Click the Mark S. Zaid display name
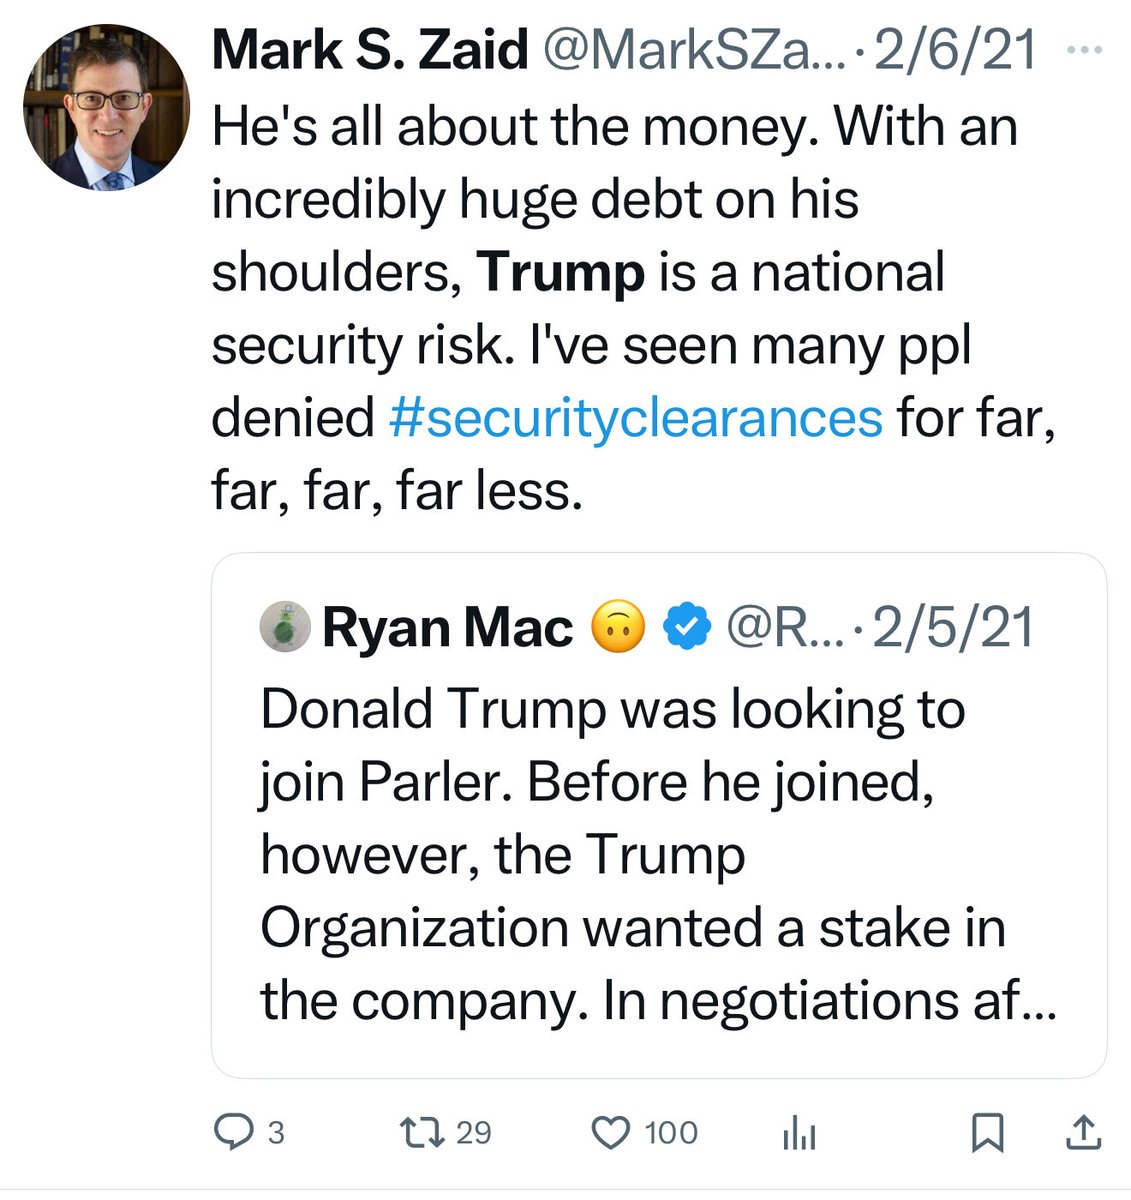 click(x=370, y=50)
